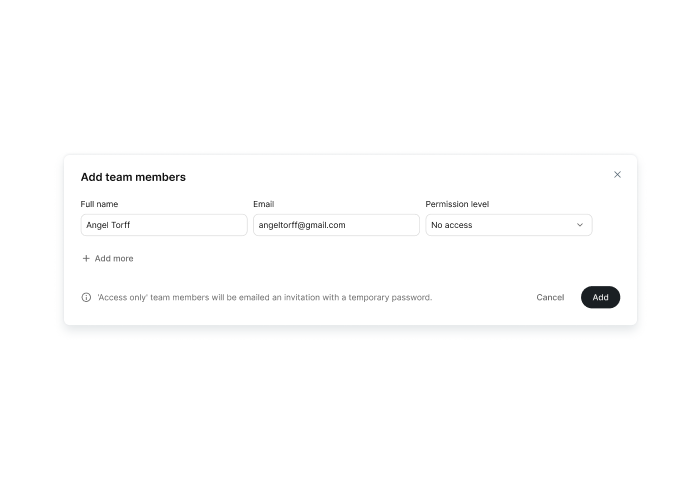Place cursor in angeltorff@gmail.com text

[302, 225]
